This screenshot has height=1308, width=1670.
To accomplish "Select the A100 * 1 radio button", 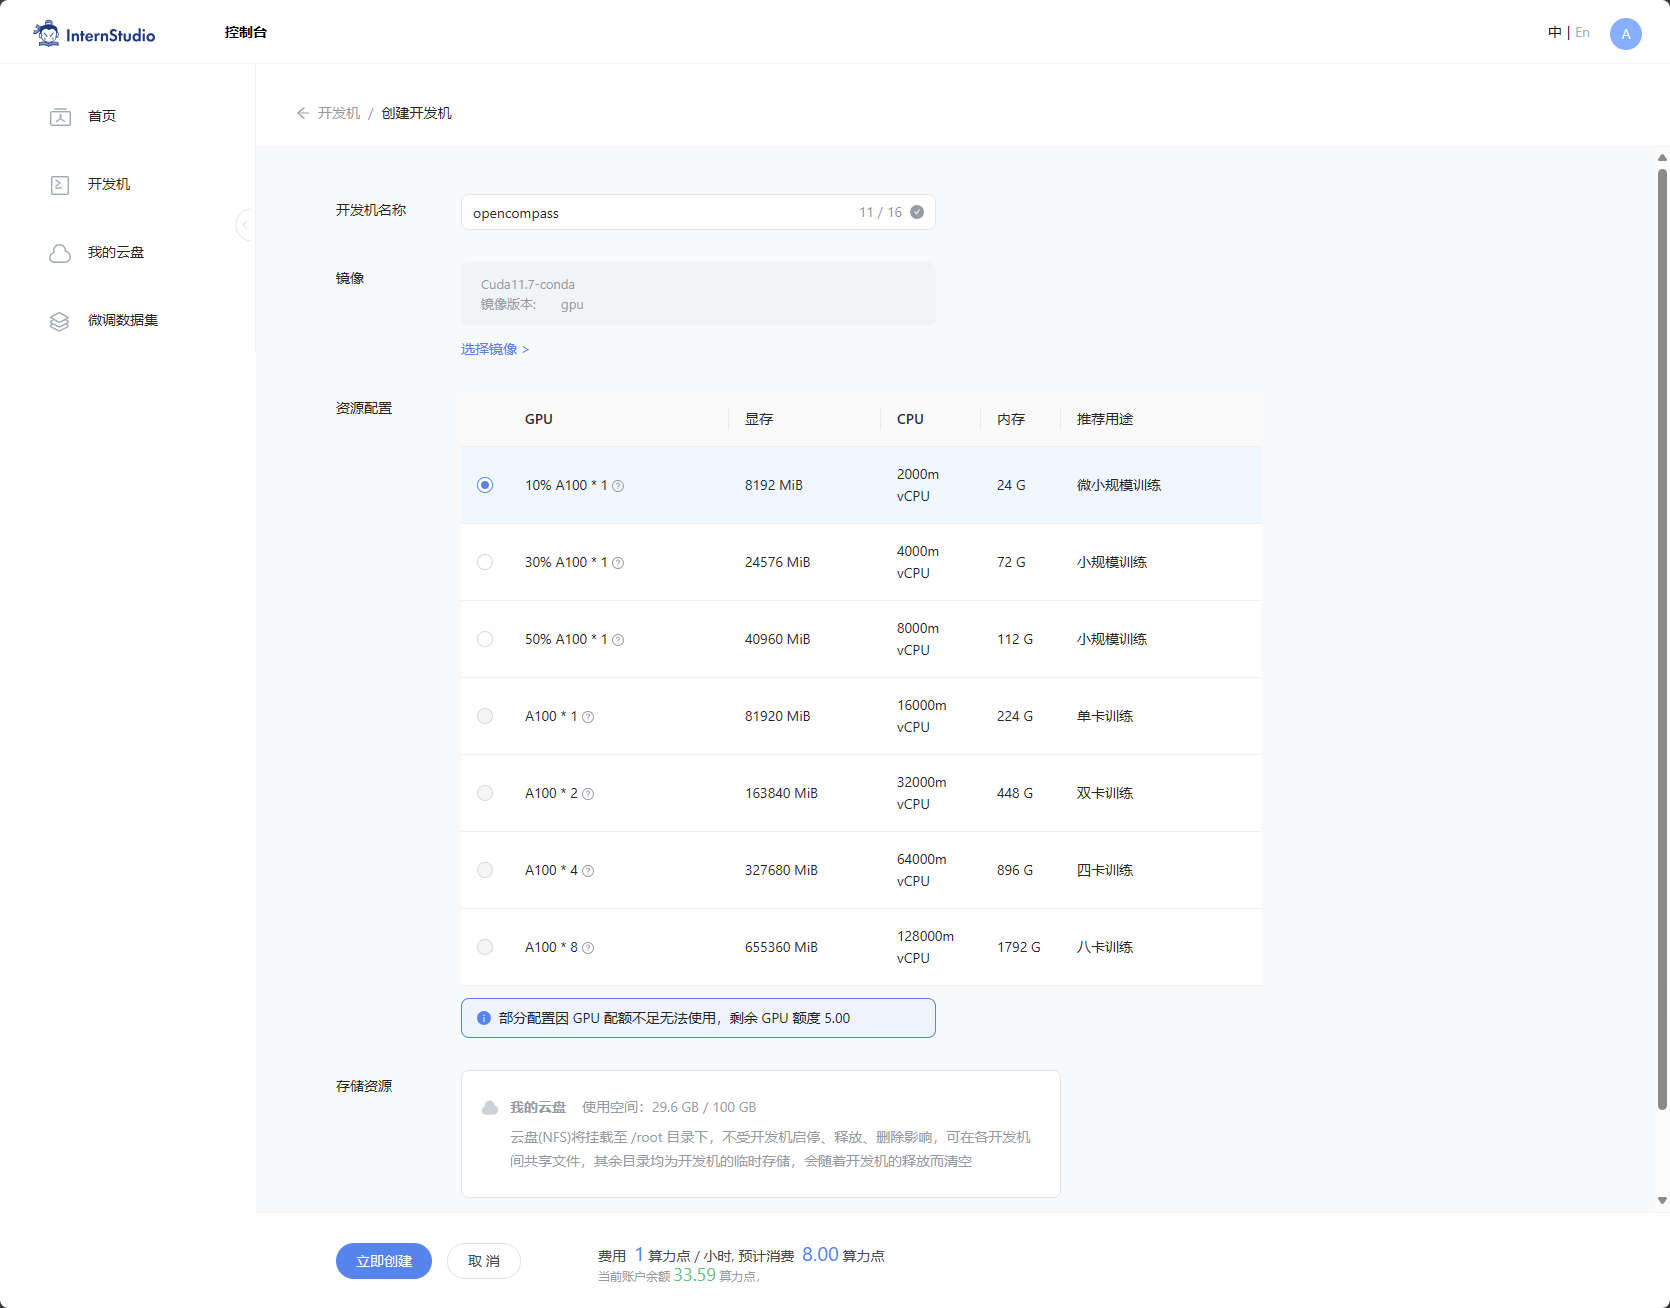I will tap(485, 716).
